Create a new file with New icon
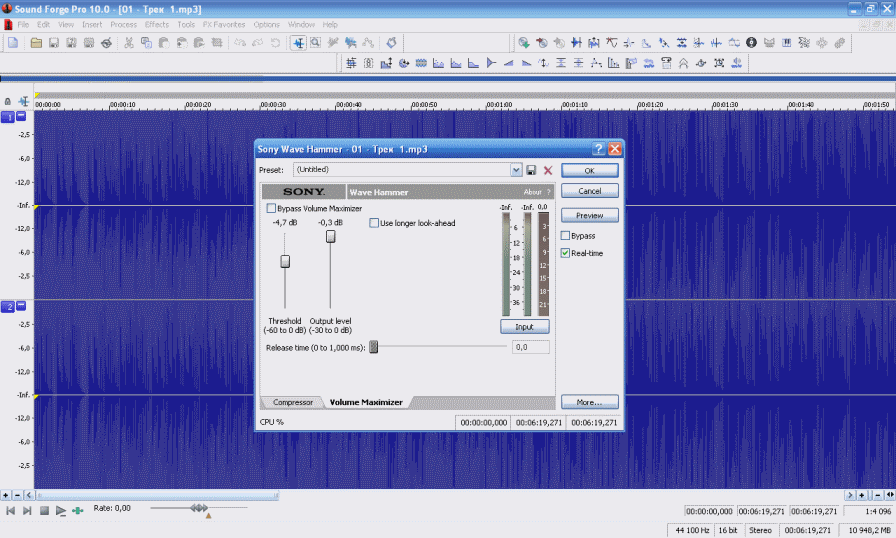Image resolution: width=896 pixels, height=538 pixels. click(13, 43)
